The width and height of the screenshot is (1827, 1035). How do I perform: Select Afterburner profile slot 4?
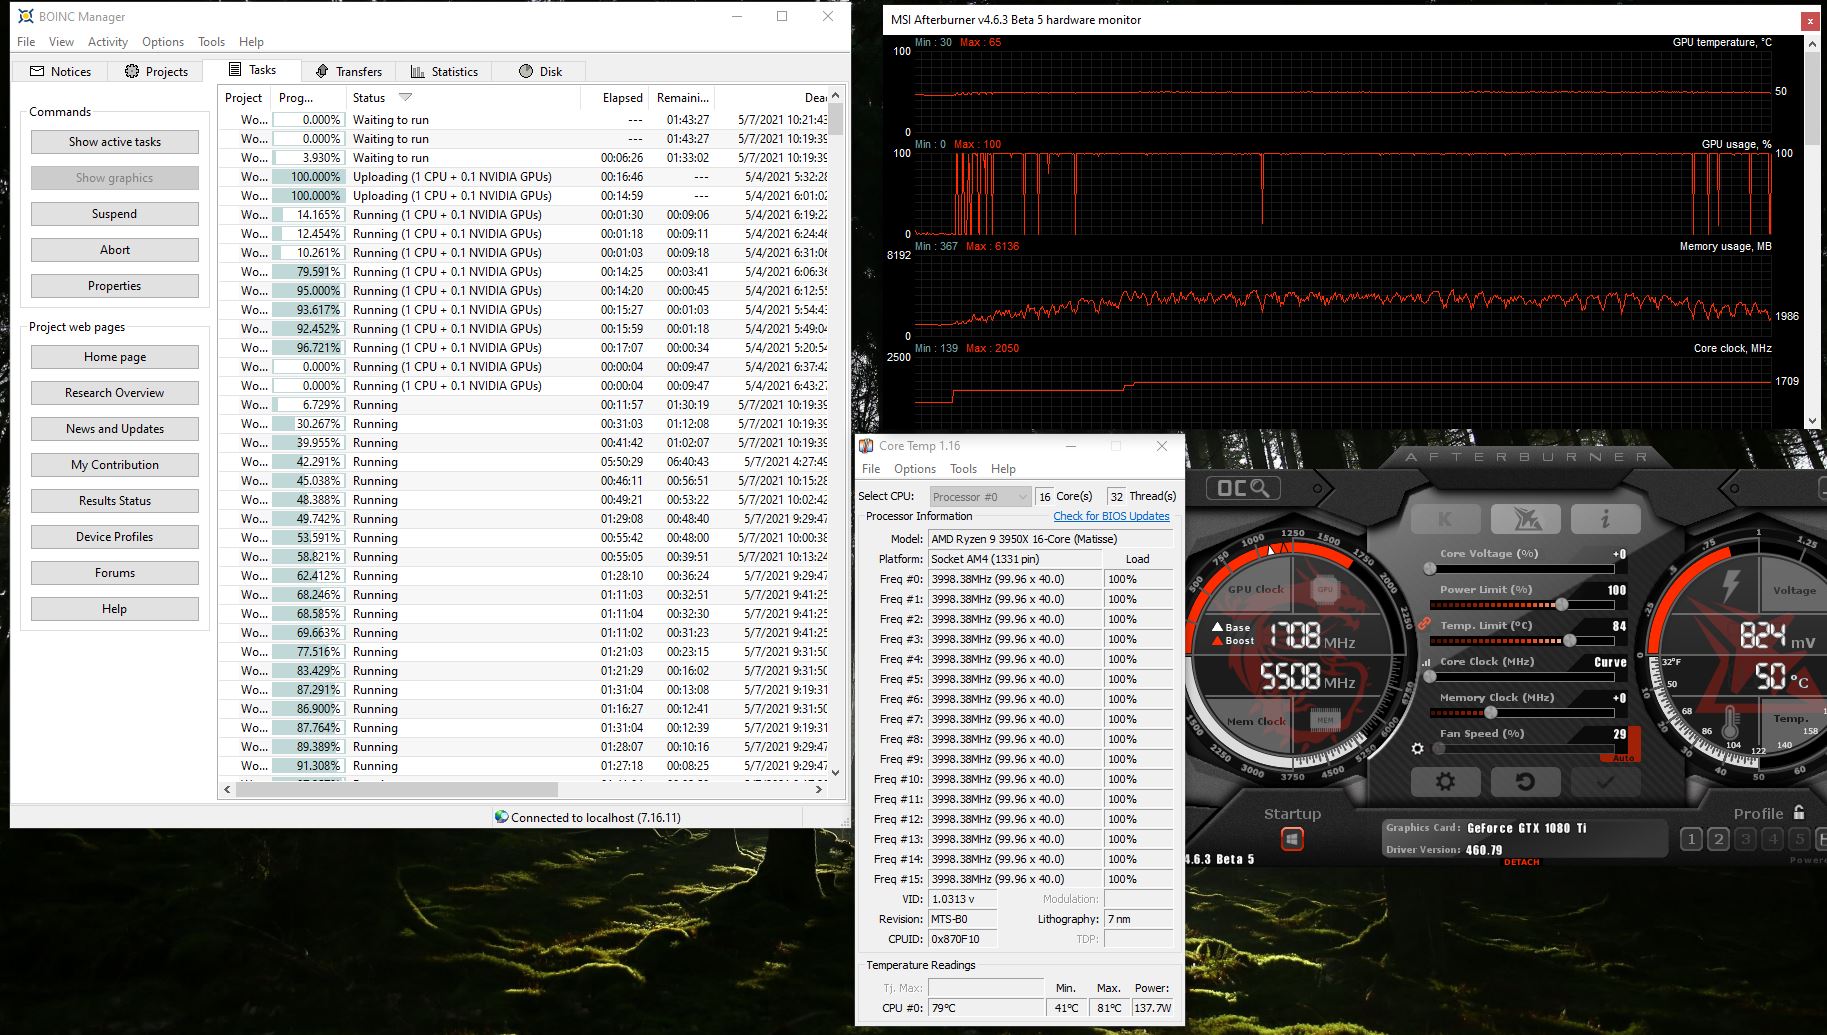pyautogui.click(x=1772, y=839)
